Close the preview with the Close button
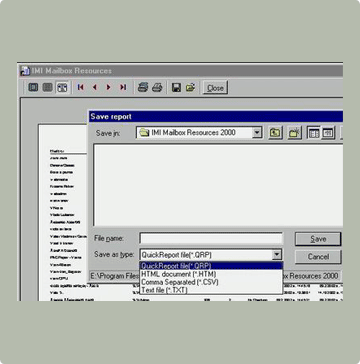This screenshot has height=364, width=360. [215, 88]
